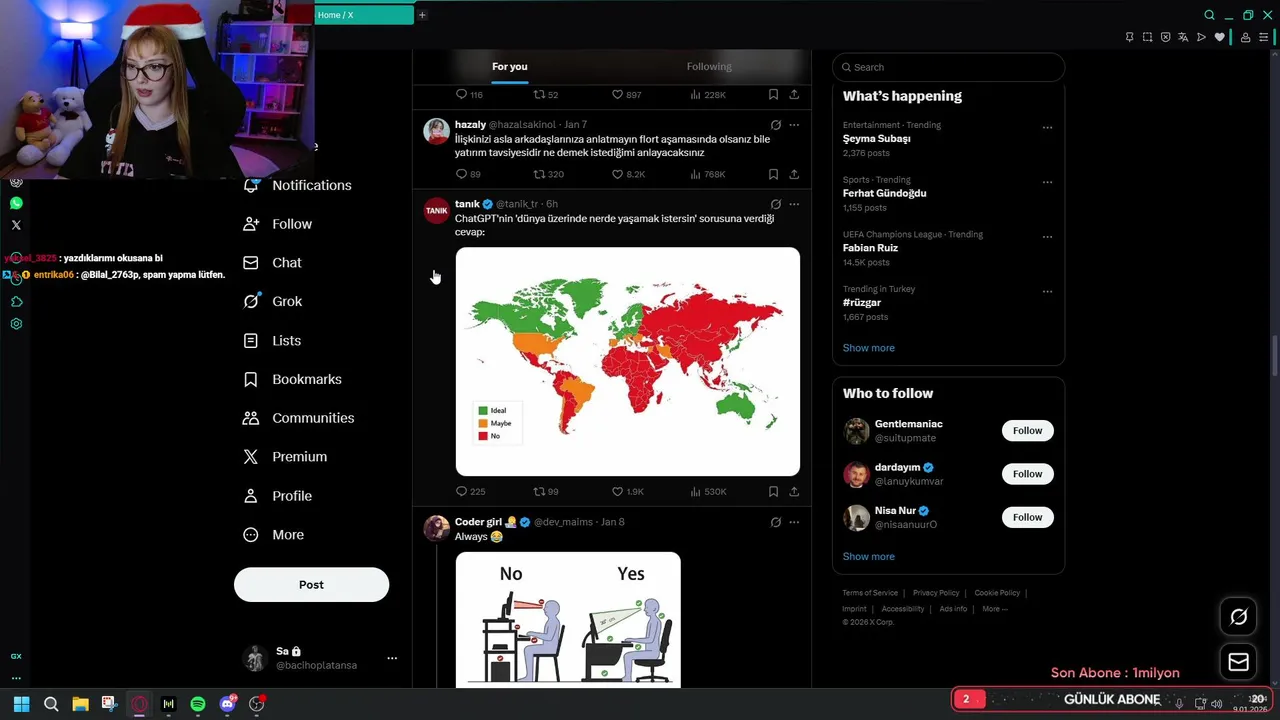
Task: Show more under Who to follow
Action: [x=868, y=556]
